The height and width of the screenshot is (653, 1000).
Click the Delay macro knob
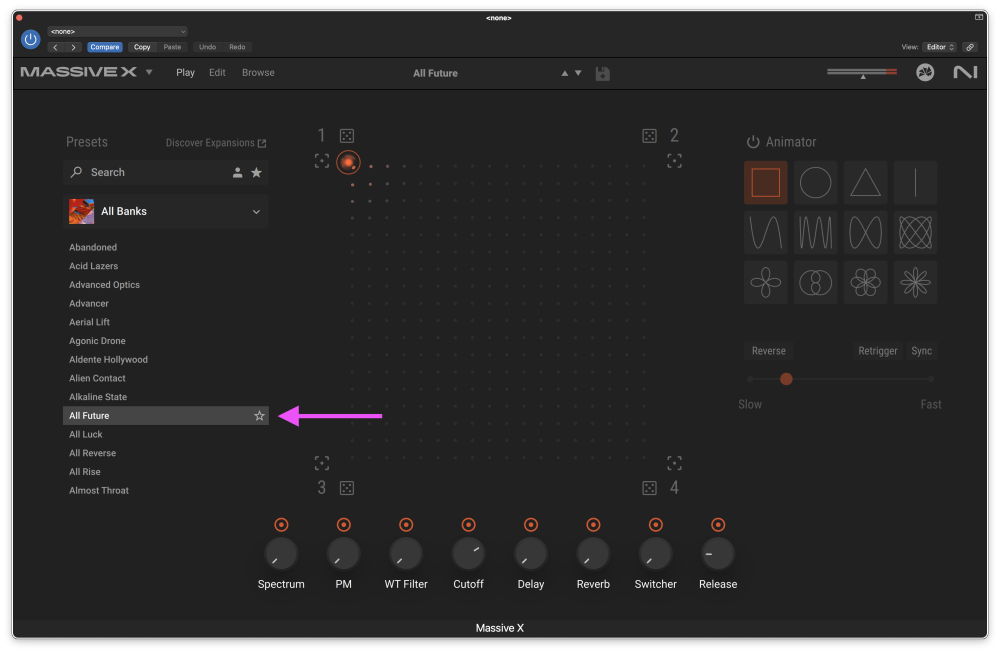531,554
